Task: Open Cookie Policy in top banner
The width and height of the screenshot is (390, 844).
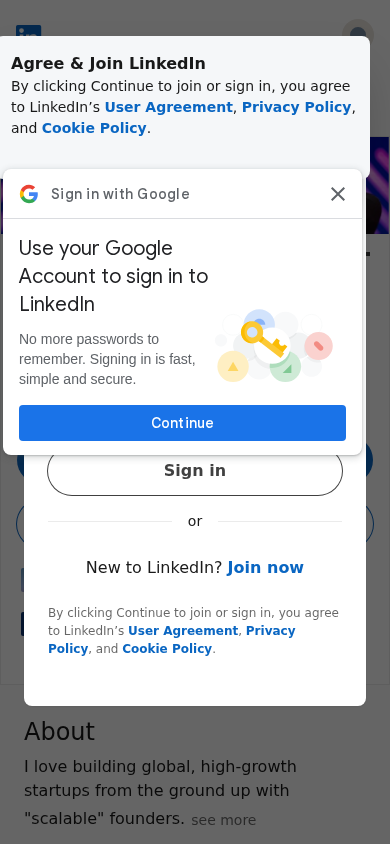Action: pyautogui.click(x=94, y=128)
